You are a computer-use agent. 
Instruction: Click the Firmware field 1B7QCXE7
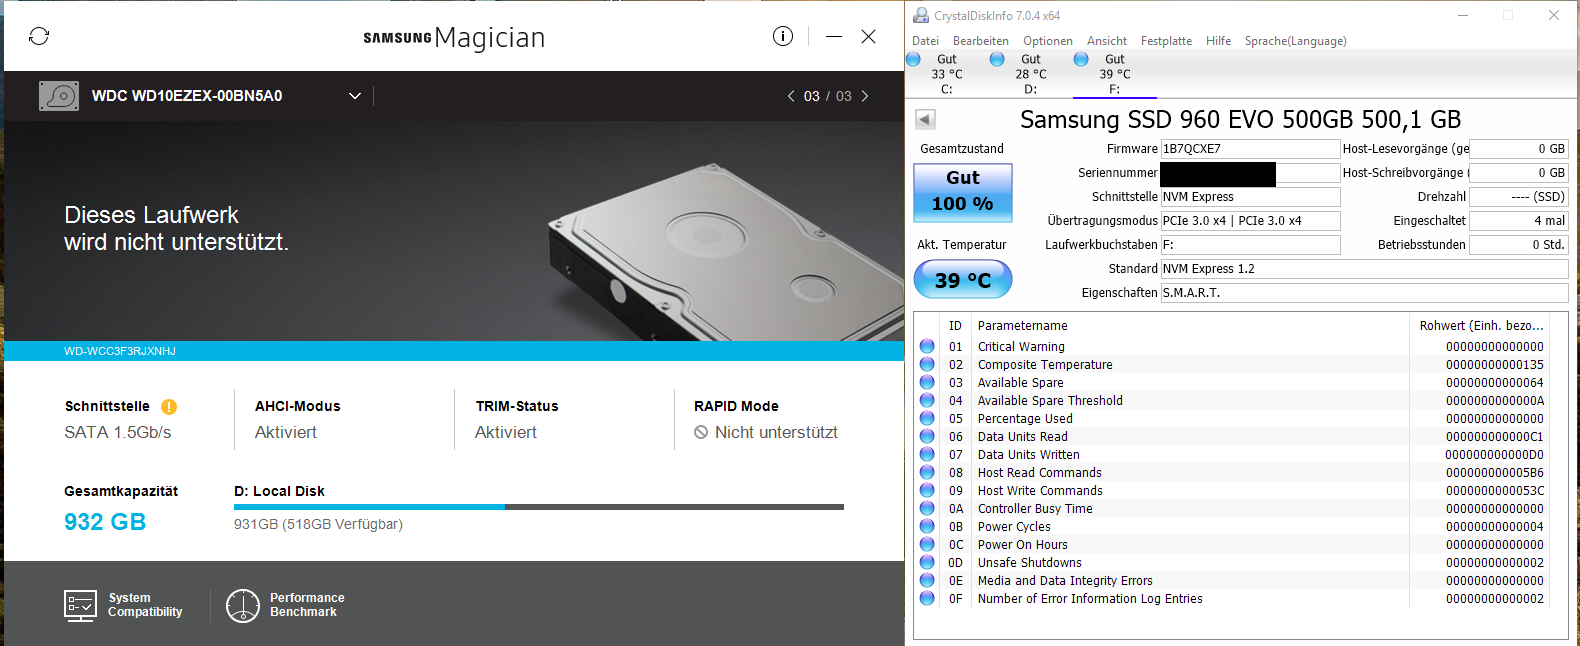tap(1250, 149)
